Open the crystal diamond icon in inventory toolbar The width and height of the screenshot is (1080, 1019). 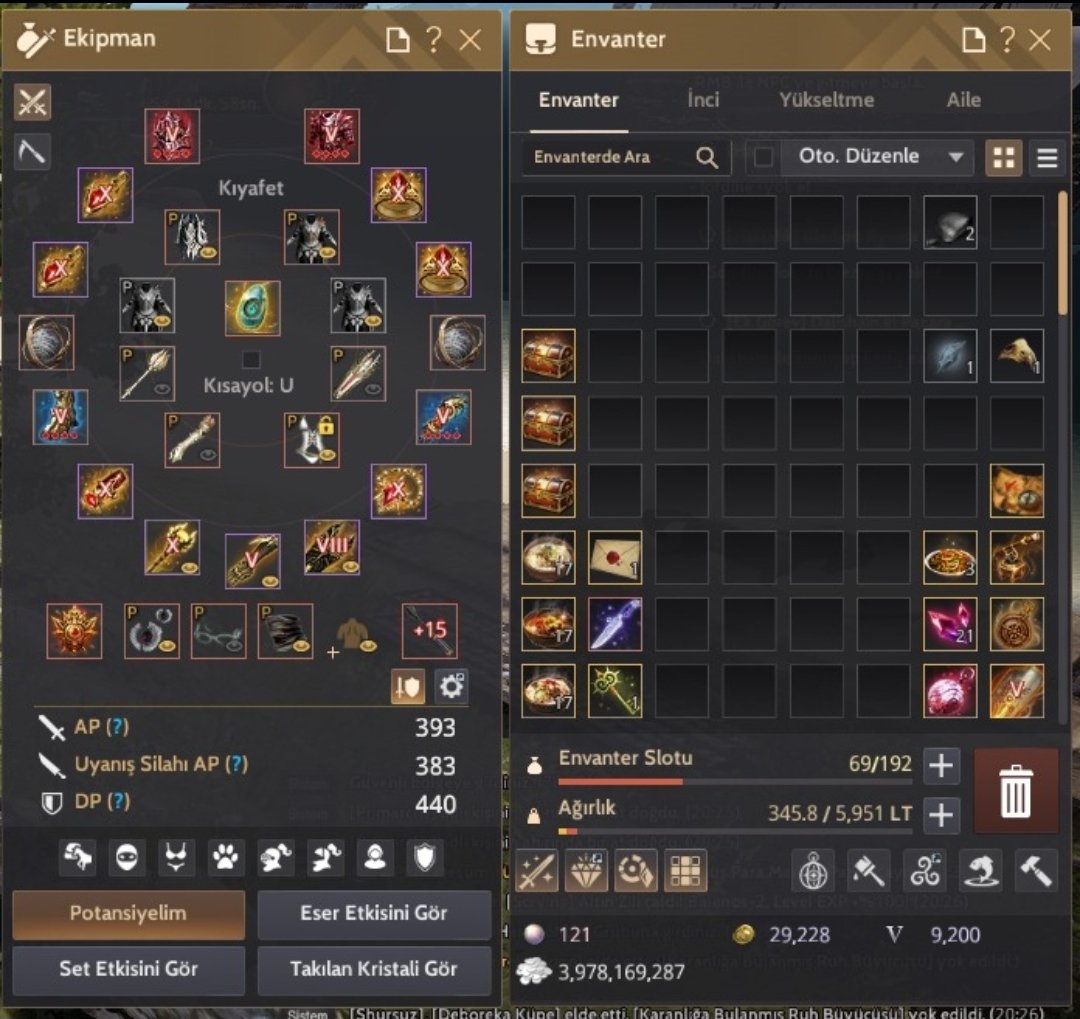[587, 870]
